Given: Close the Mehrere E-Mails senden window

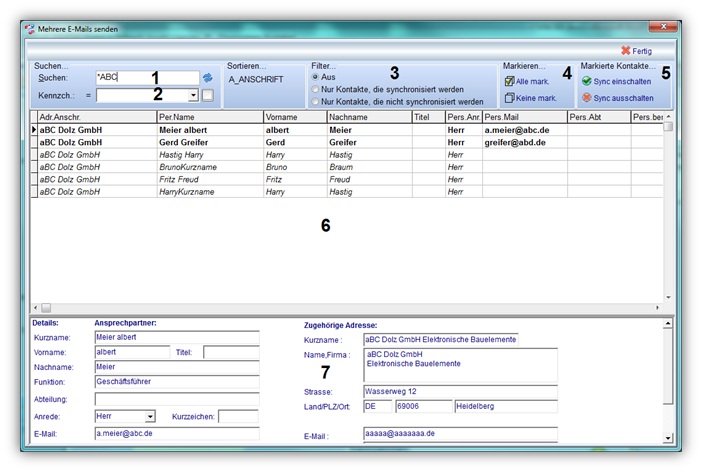Looking at the screenshot, I should click(663, 27).
